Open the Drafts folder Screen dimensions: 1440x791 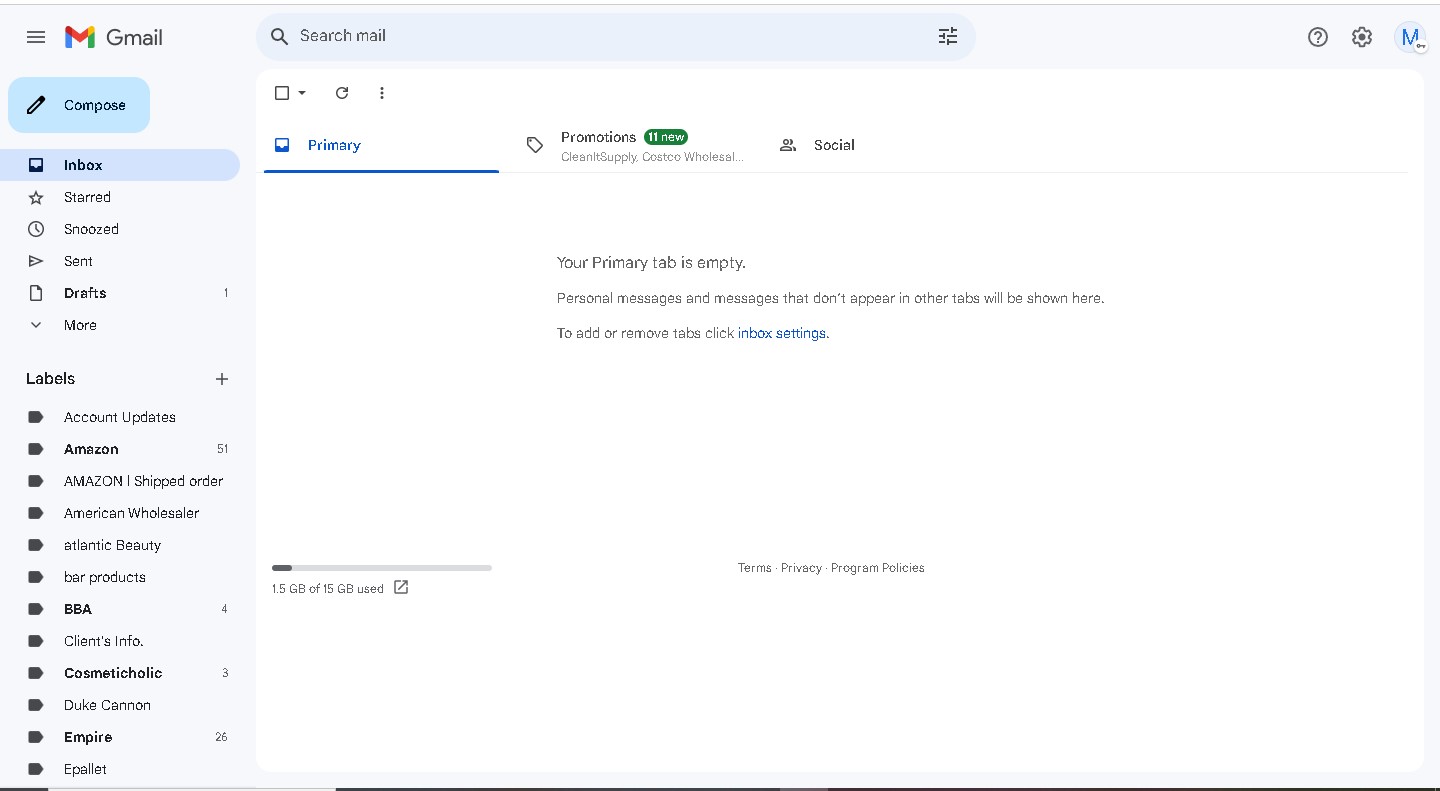click(x=120, y=293)
